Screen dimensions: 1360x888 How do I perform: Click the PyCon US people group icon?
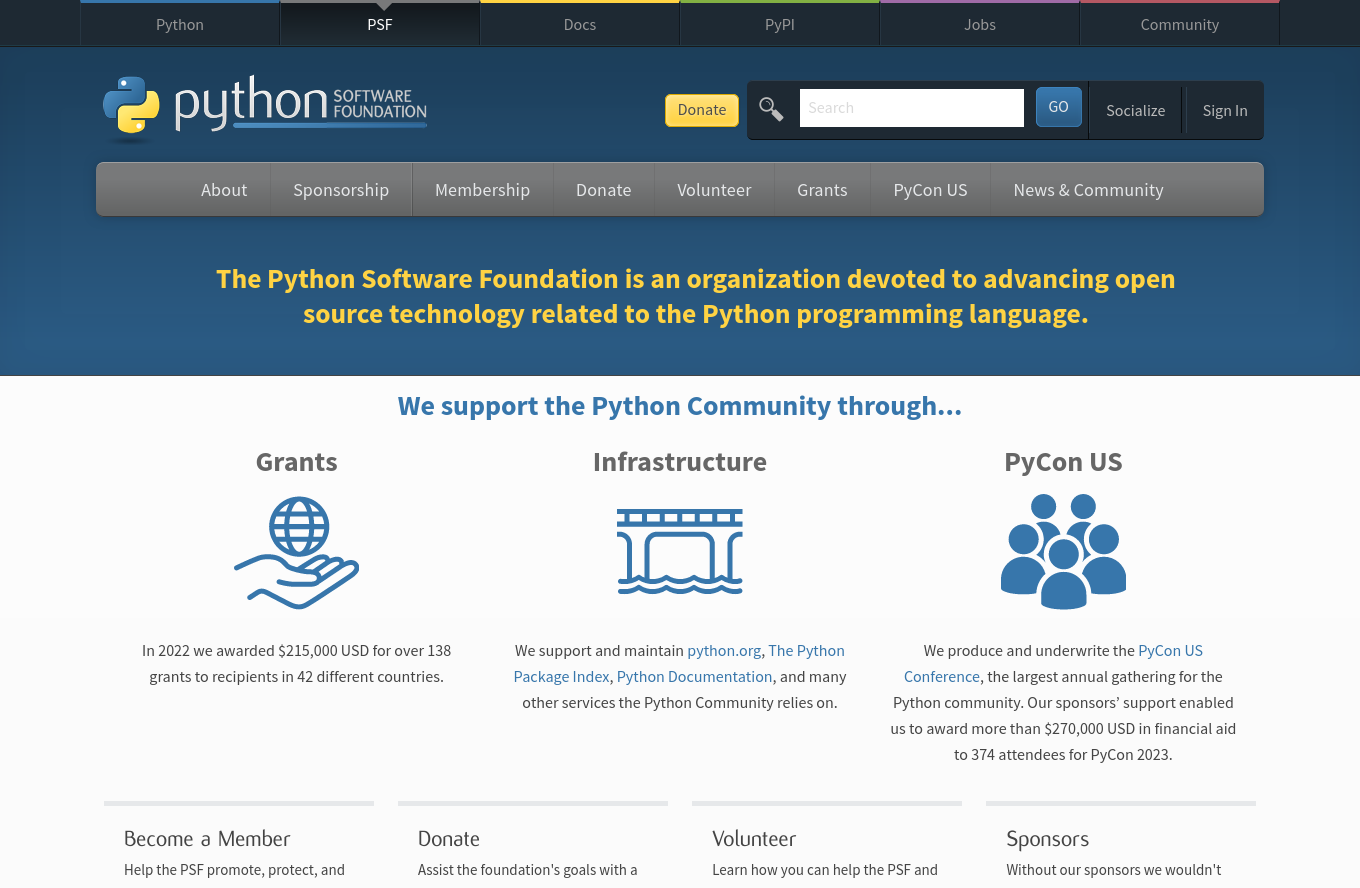(x=1063, y=551)
